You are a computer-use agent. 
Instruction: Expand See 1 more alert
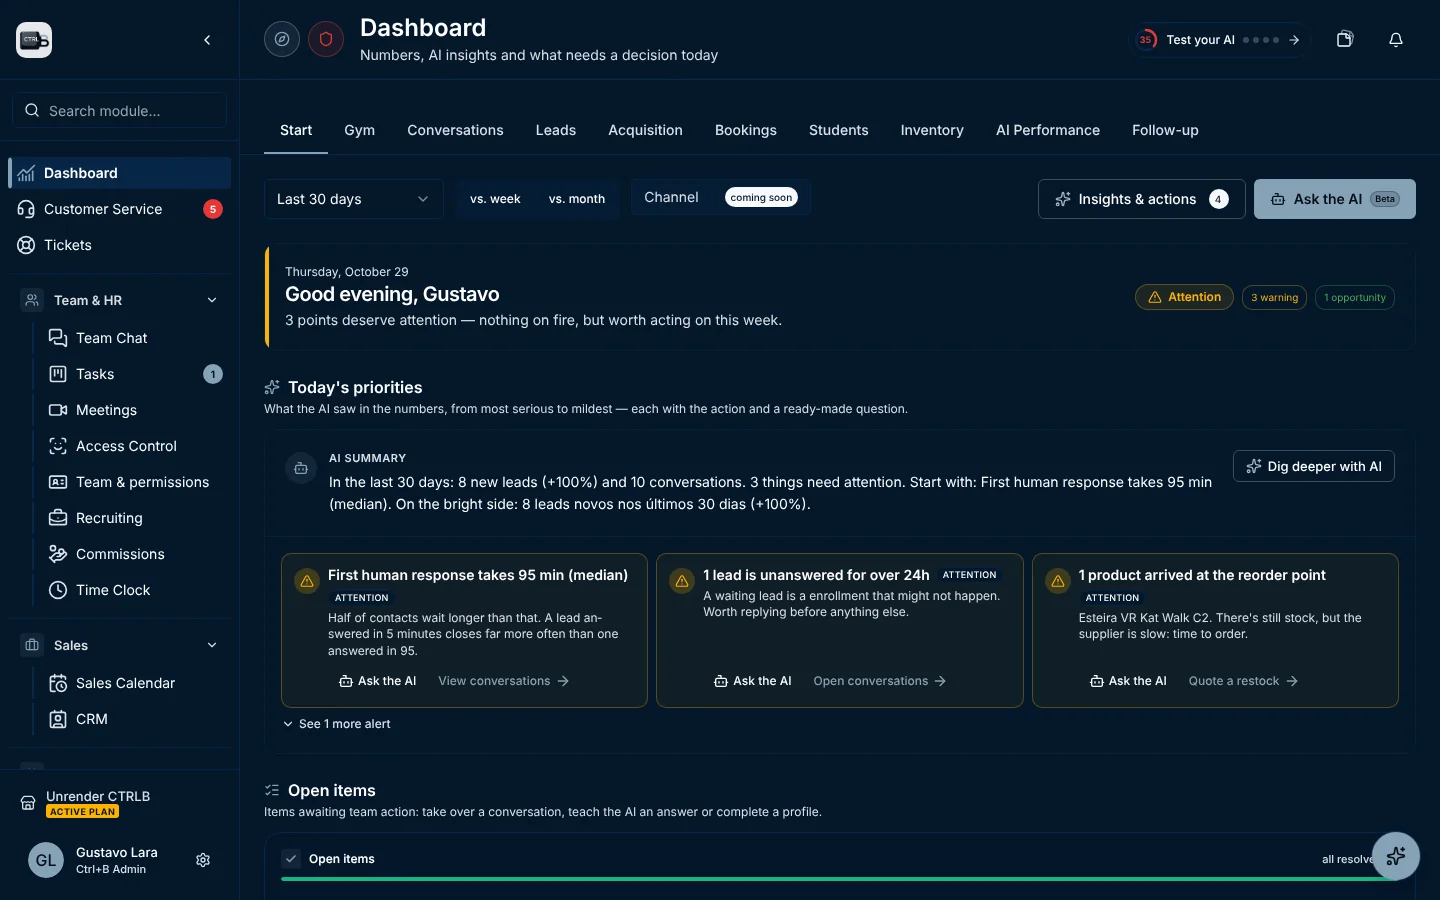pos(337,724)
